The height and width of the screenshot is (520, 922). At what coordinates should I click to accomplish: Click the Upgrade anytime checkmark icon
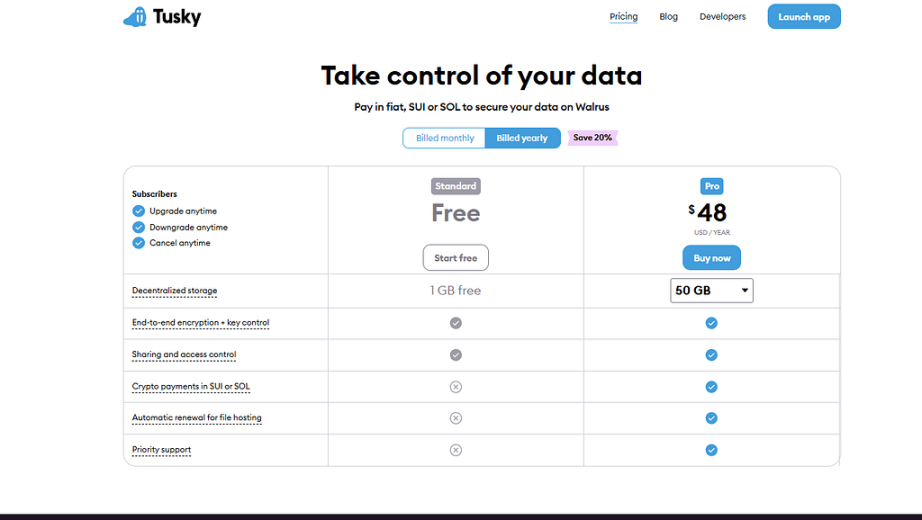(x=139, y=211)
